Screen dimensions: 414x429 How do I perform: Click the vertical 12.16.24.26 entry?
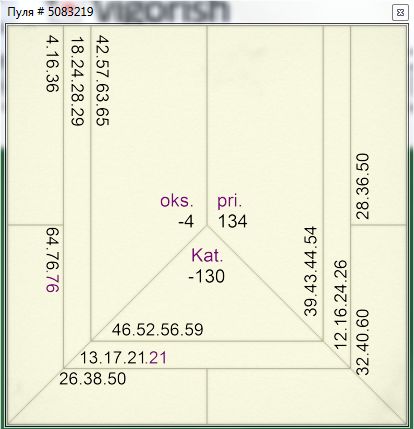[x=340, y=304]
